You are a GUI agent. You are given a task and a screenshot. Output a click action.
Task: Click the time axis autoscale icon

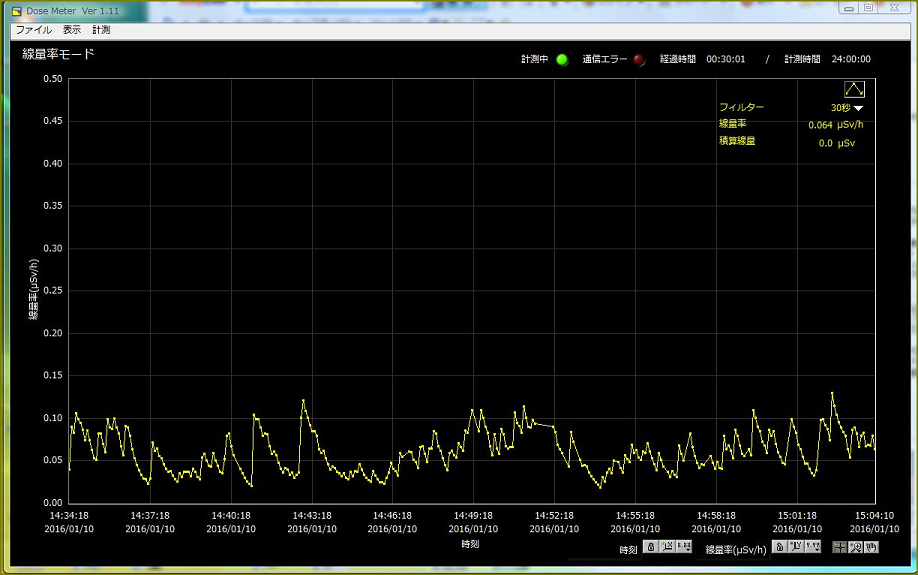(x=667, y=547)
